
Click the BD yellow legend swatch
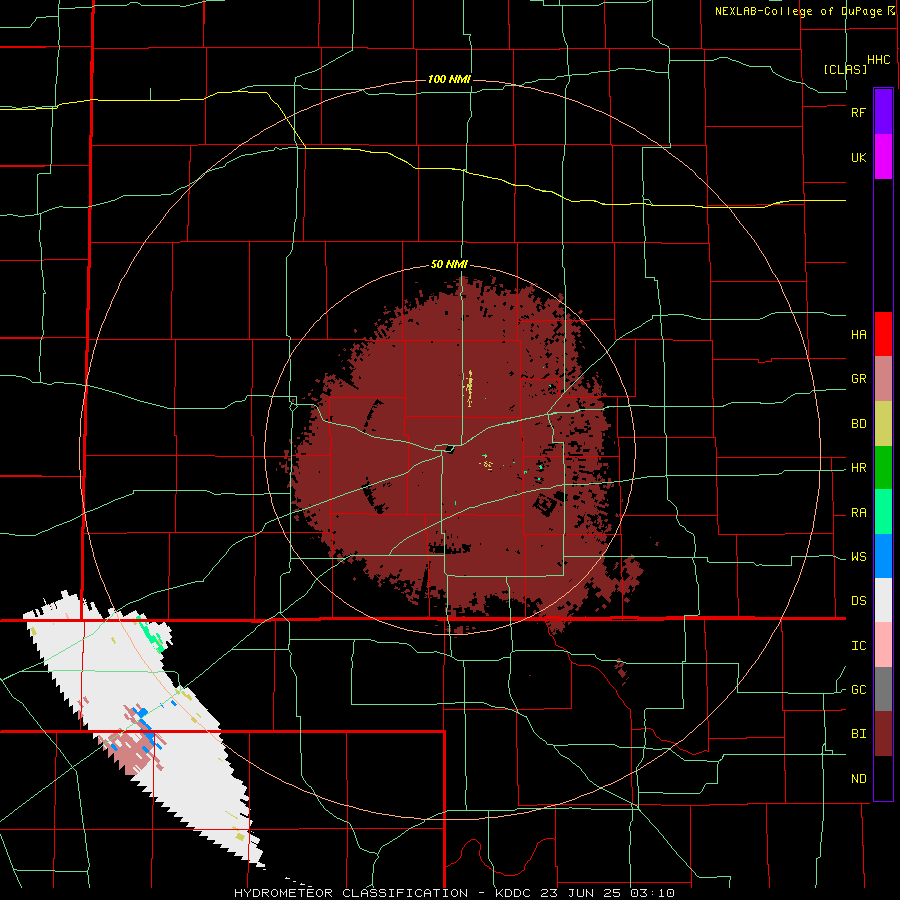coord(883,424)
